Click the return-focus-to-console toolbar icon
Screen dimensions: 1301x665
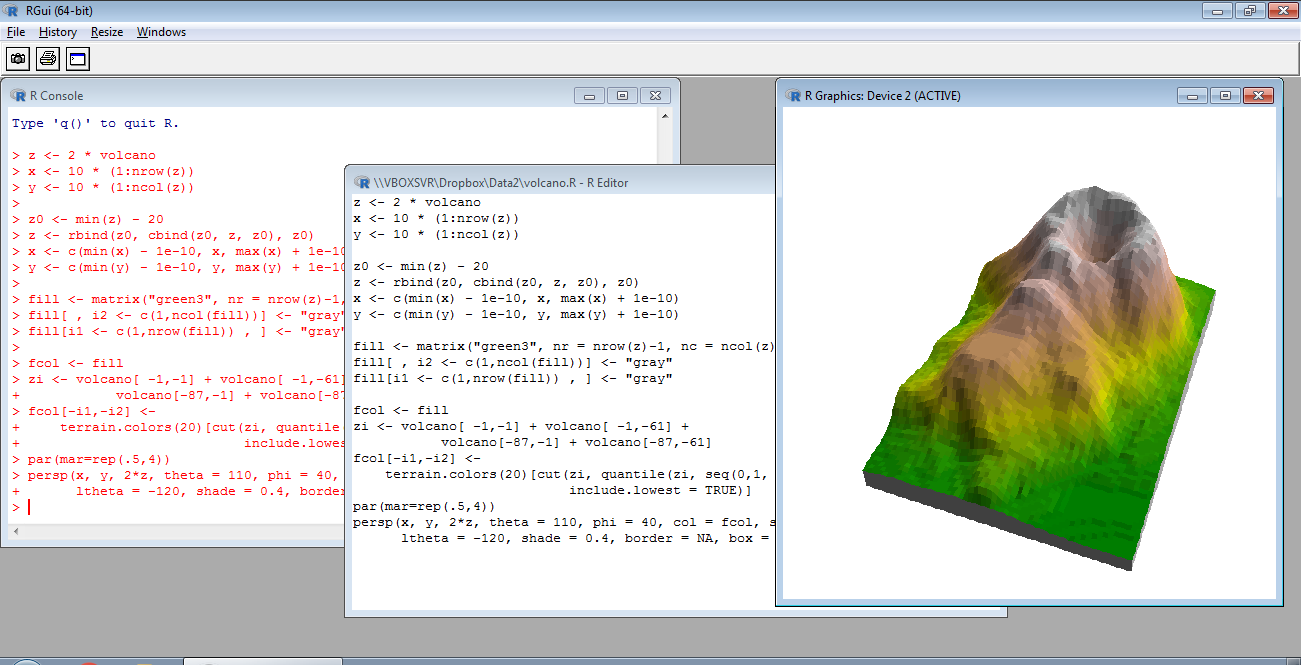point(77,58)
